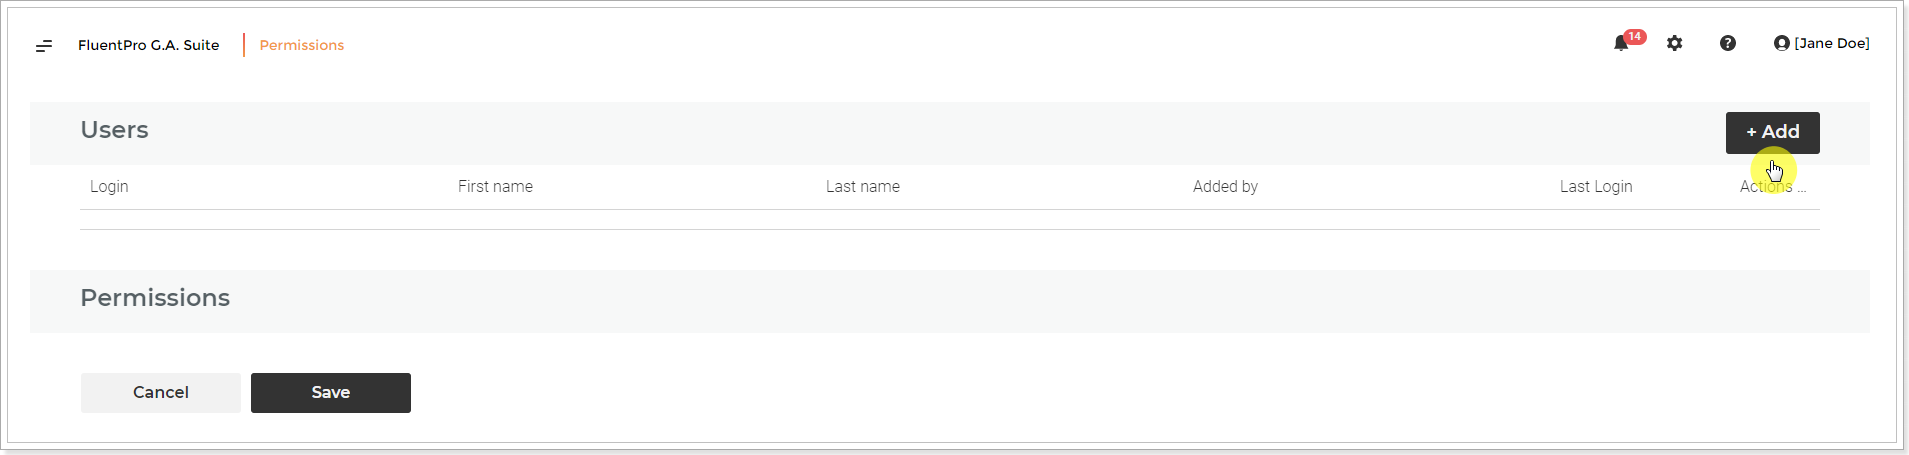The height and width of the screenshot is (455, 1909).
Task: Click the red 14 notification badge
Action: (x=1635, y=37)
